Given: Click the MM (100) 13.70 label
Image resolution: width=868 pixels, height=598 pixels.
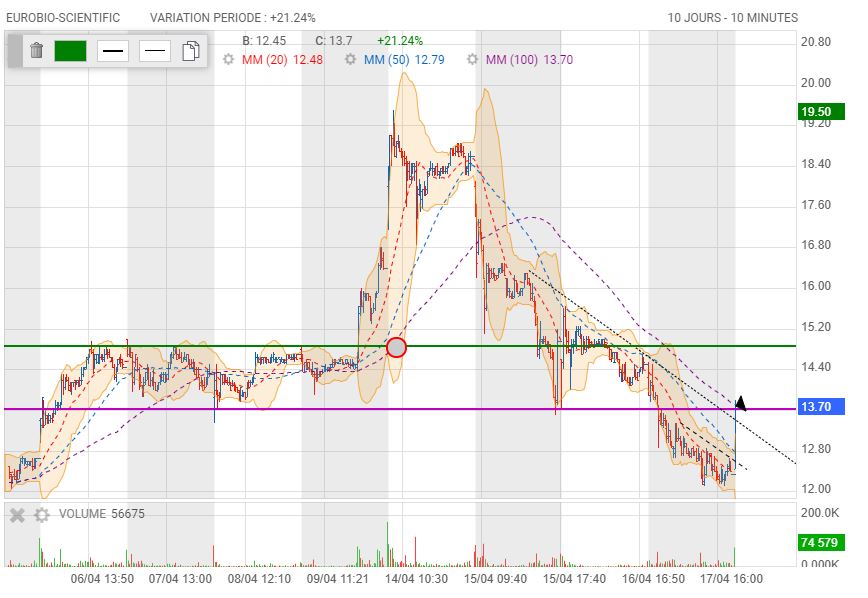Looking at the screenshot, I should point(529,60).
